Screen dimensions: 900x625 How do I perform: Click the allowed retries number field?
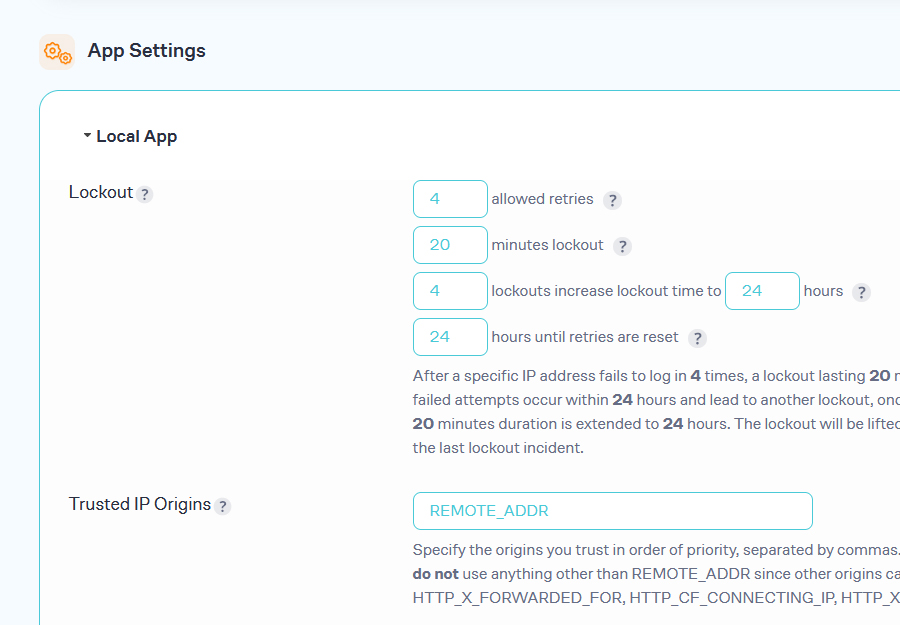click(x=450, y=199)
